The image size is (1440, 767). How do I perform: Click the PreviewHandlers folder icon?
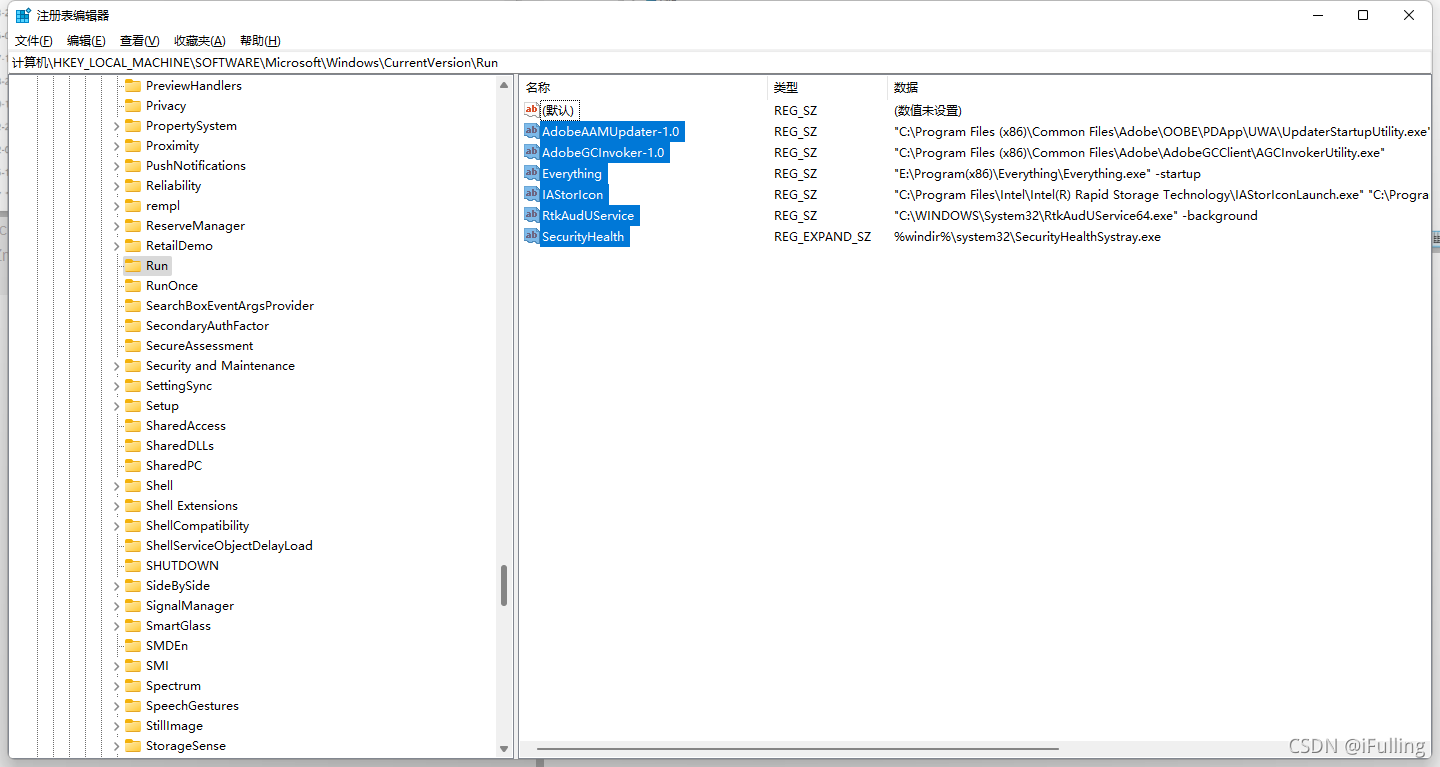coord(132,85)
